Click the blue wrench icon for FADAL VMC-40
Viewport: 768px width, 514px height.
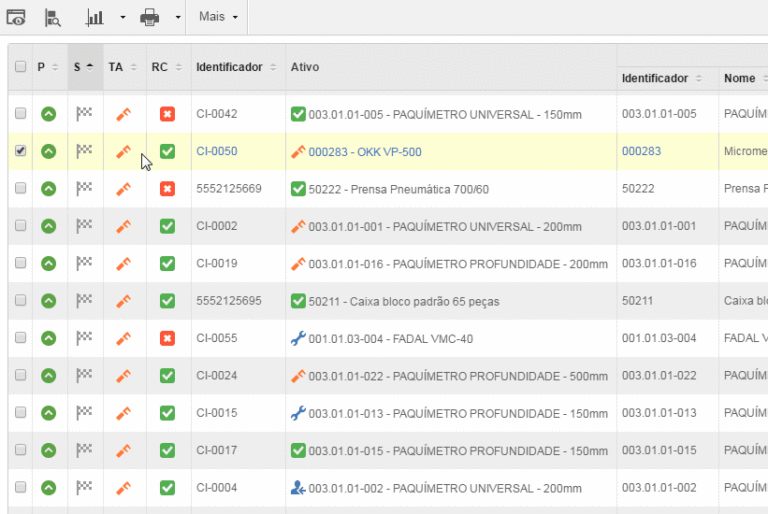(297, 339)
